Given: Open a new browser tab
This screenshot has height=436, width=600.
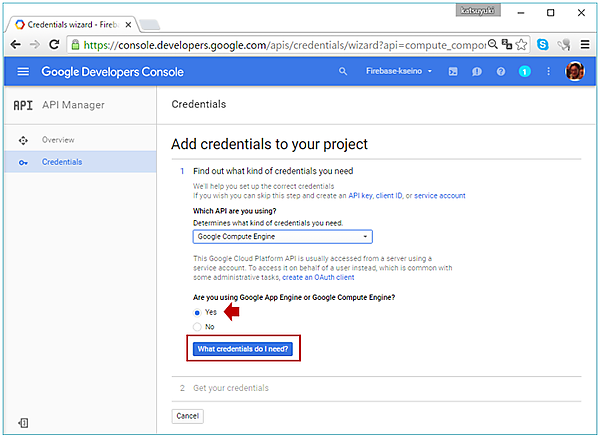Looking at the screenshot, I should point(150,25).
